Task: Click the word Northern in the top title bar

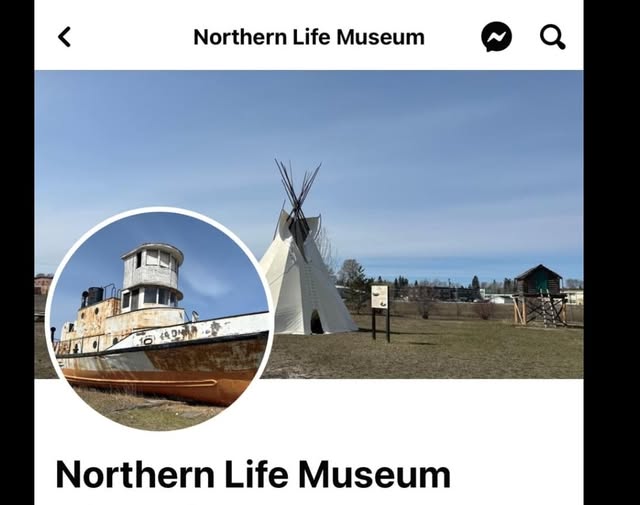Action: point(240,37)
